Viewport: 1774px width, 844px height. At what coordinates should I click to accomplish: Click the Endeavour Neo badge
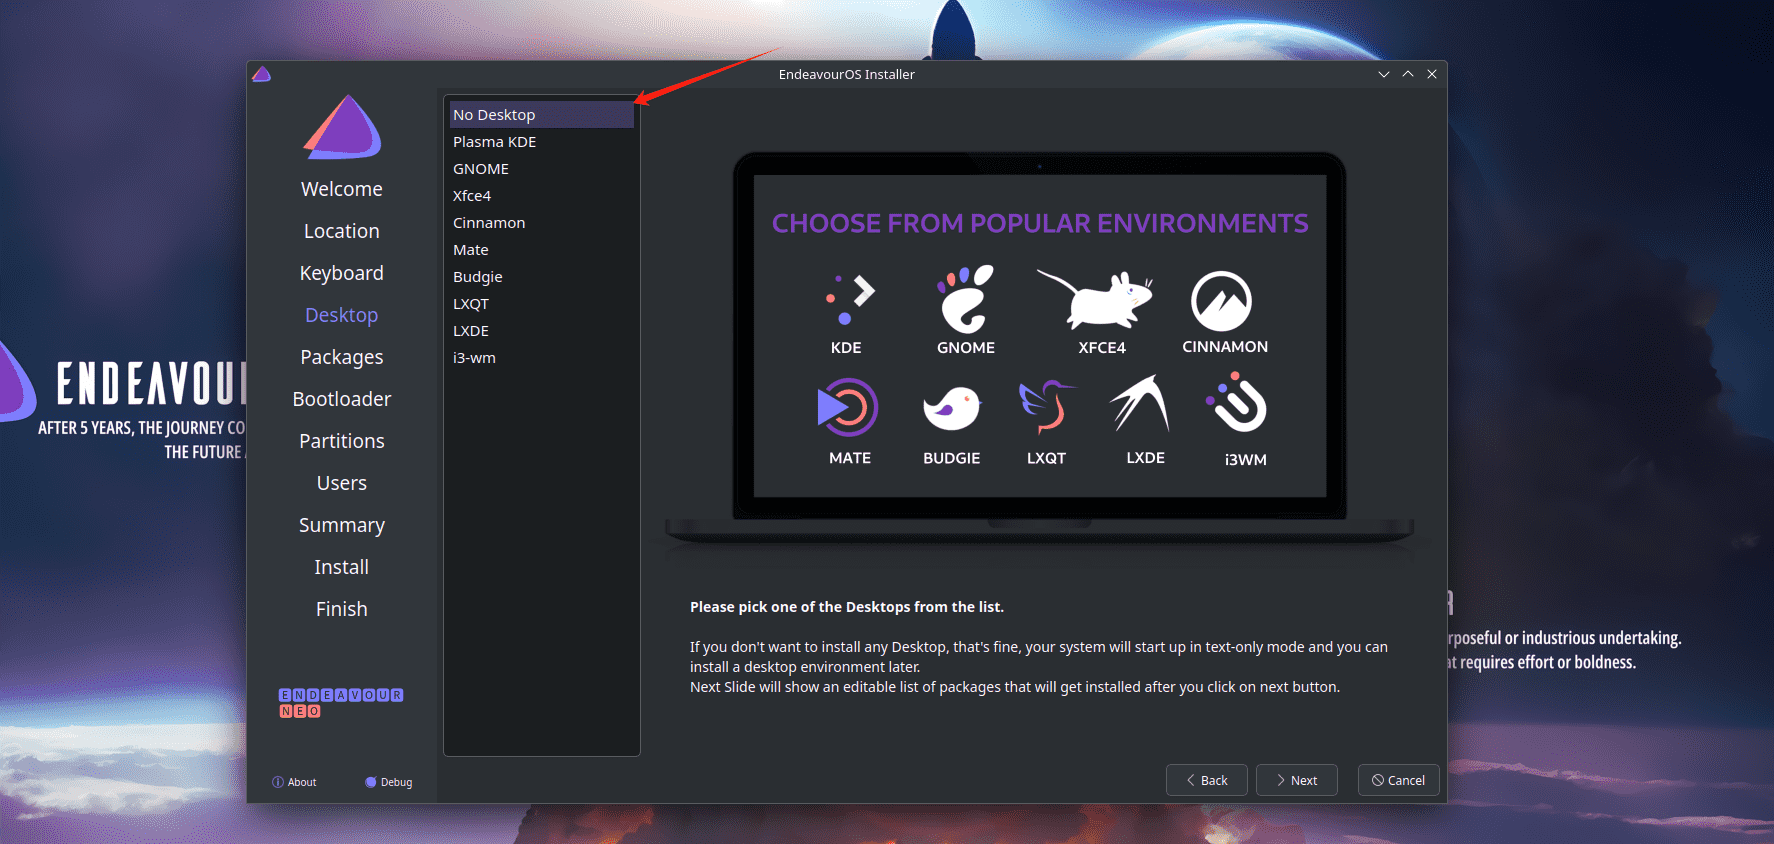coord(341,703)
